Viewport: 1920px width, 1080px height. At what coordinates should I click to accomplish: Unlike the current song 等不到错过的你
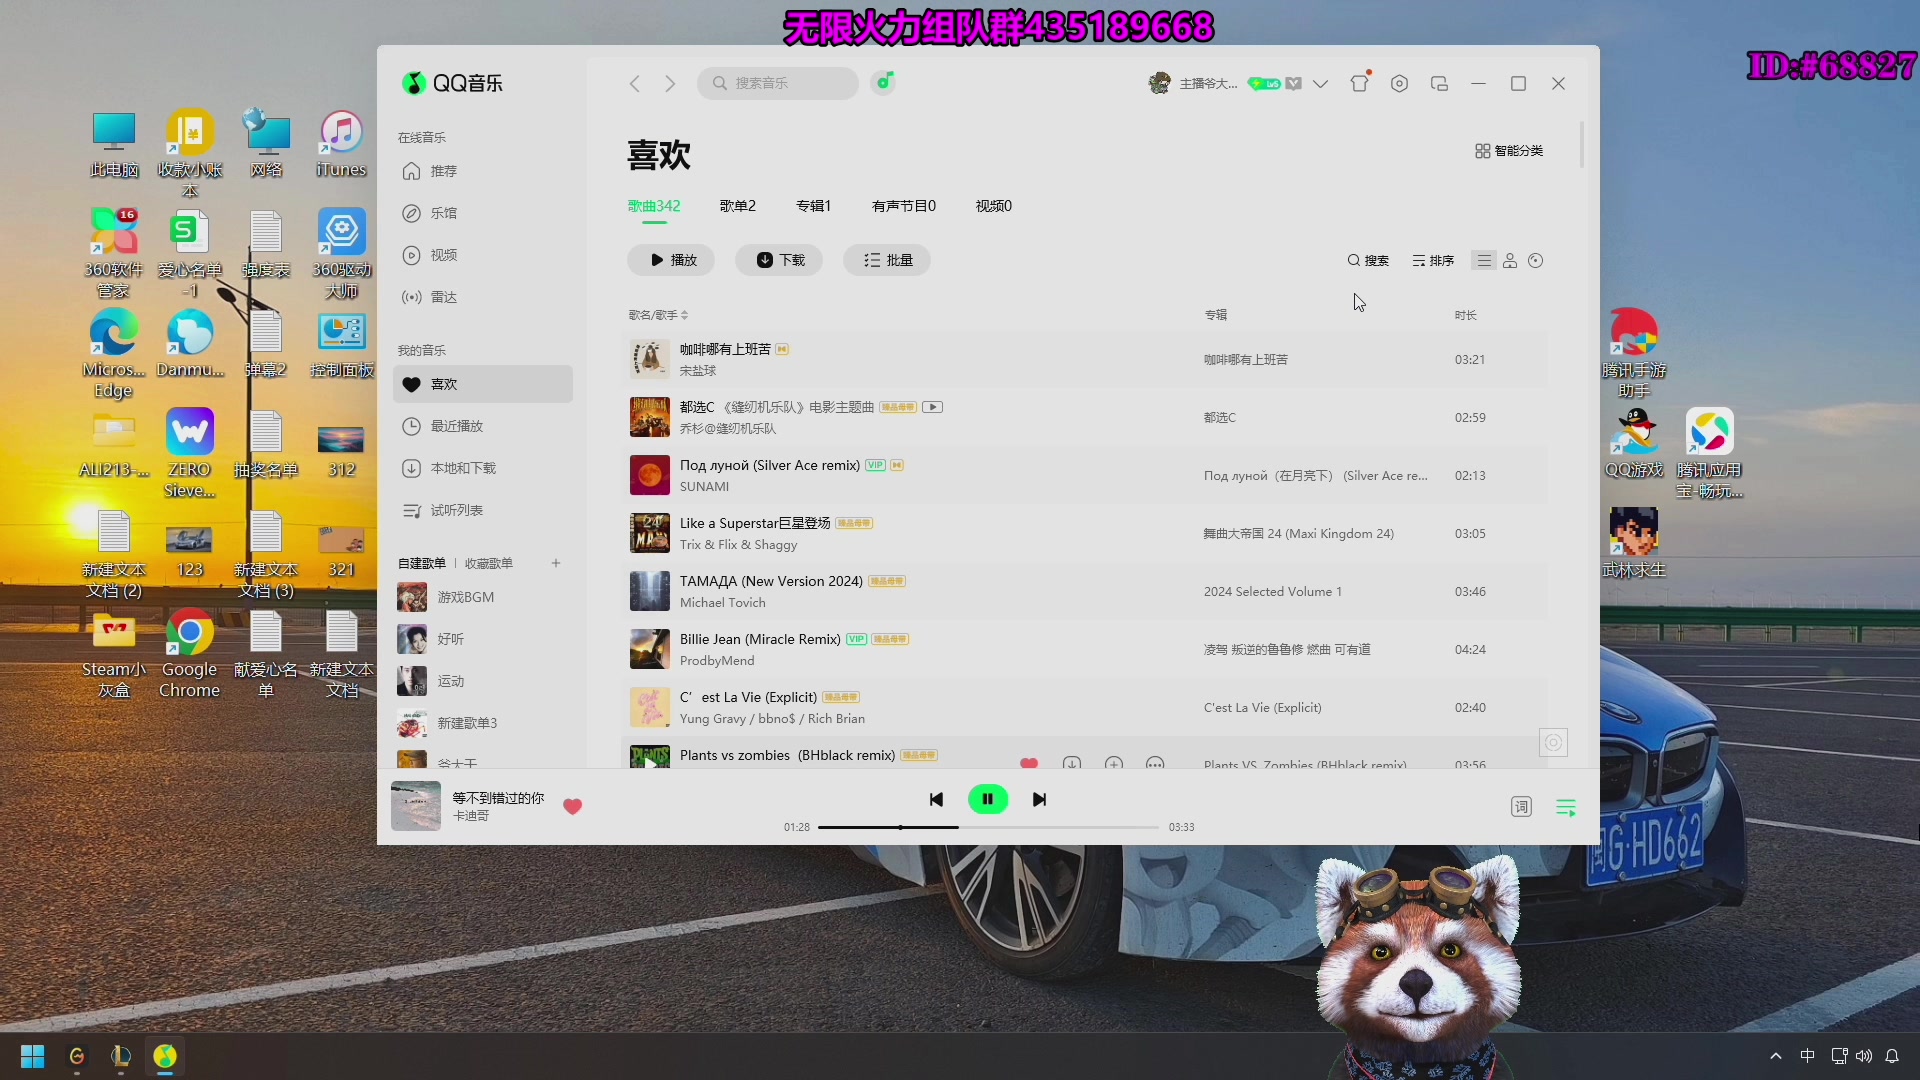pos(572,806)
